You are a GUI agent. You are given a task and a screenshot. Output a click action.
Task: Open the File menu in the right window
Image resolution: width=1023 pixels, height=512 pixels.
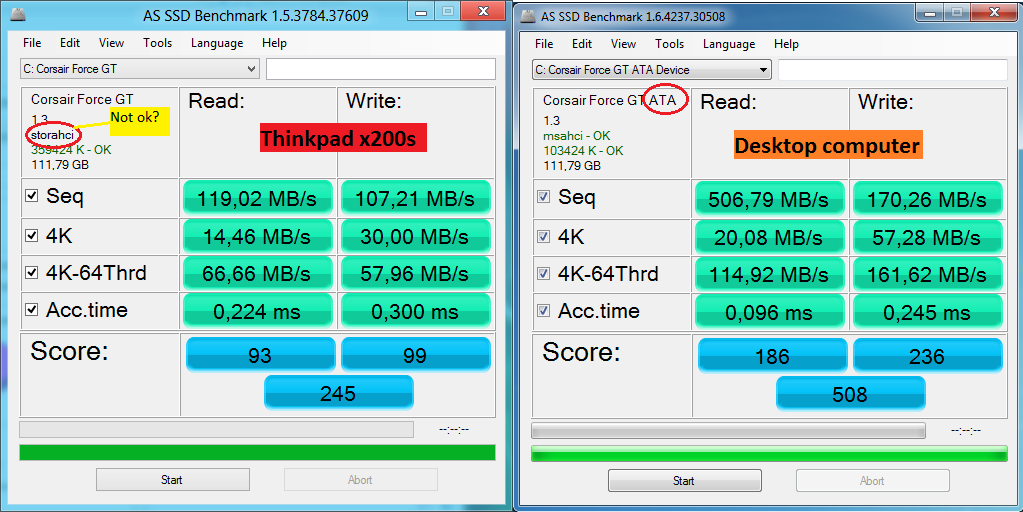544,44
